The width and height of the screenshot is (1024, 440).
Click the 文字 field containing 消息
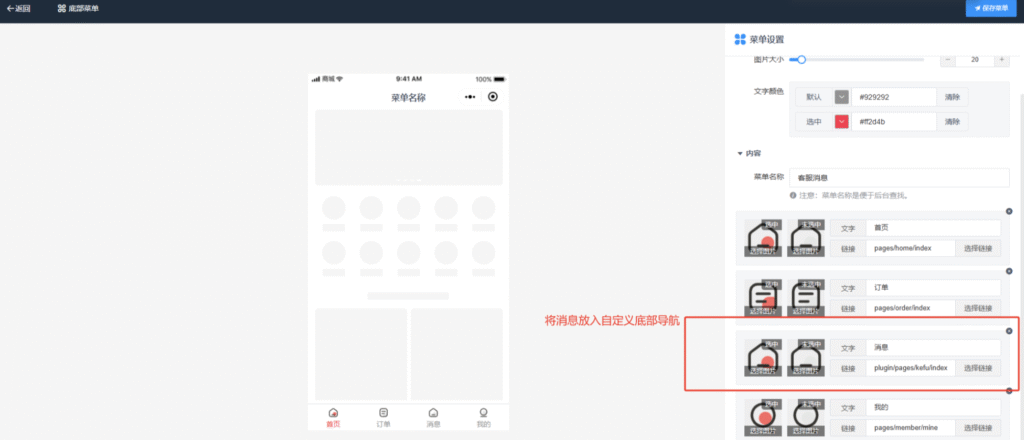pyautogui.click(x=933, y=348)
